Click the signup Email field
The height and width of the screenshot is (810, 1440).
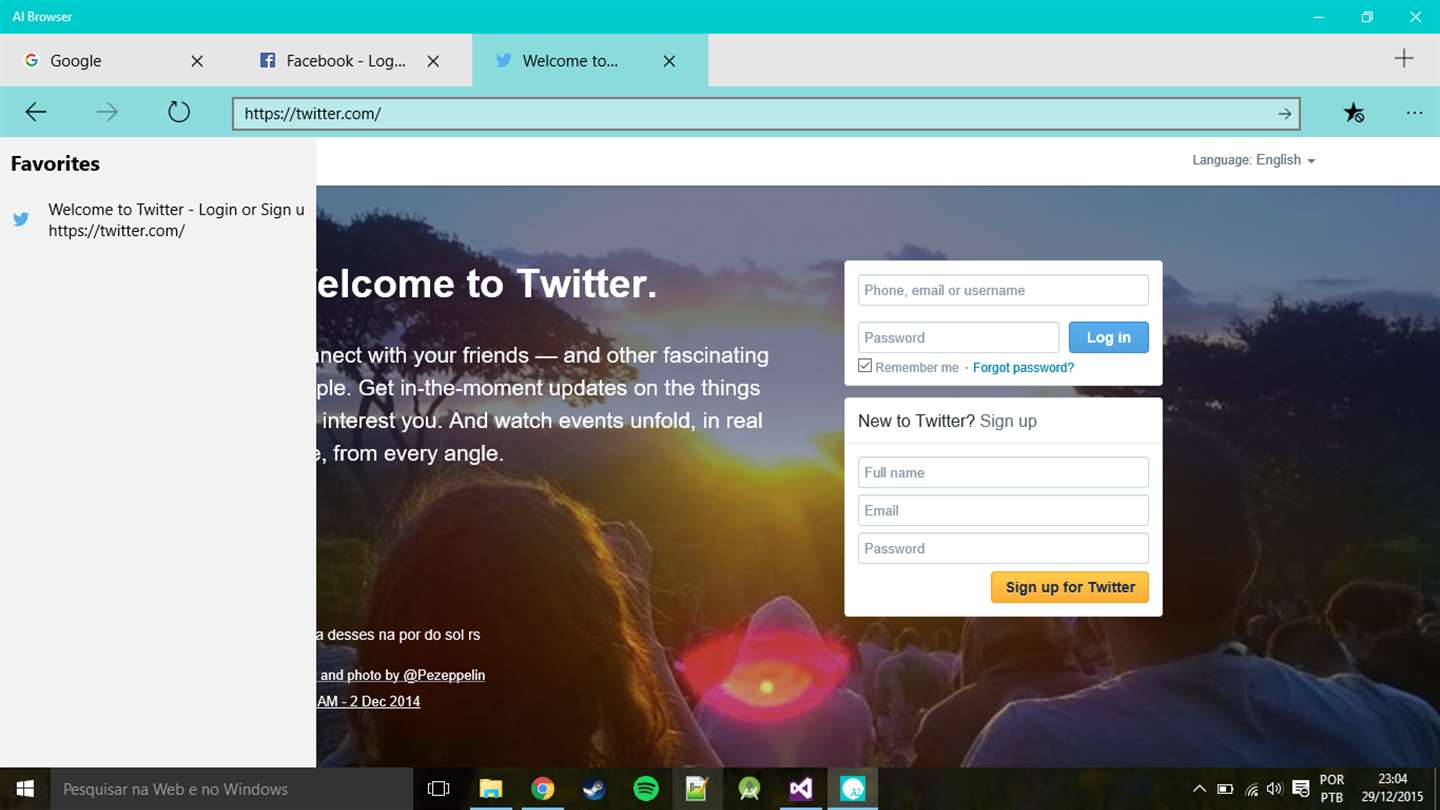pos(1003,510)
